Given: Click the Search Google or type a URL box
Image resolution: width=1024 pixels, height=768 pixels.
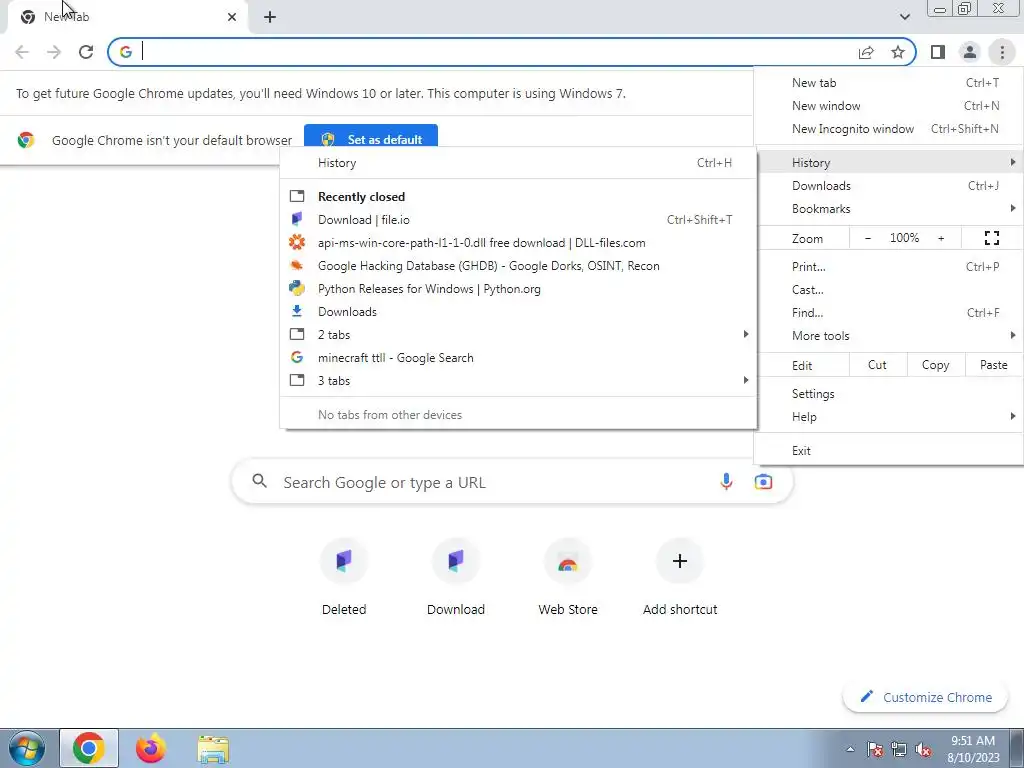Looking at the screenshot, I should coord(512,482).
